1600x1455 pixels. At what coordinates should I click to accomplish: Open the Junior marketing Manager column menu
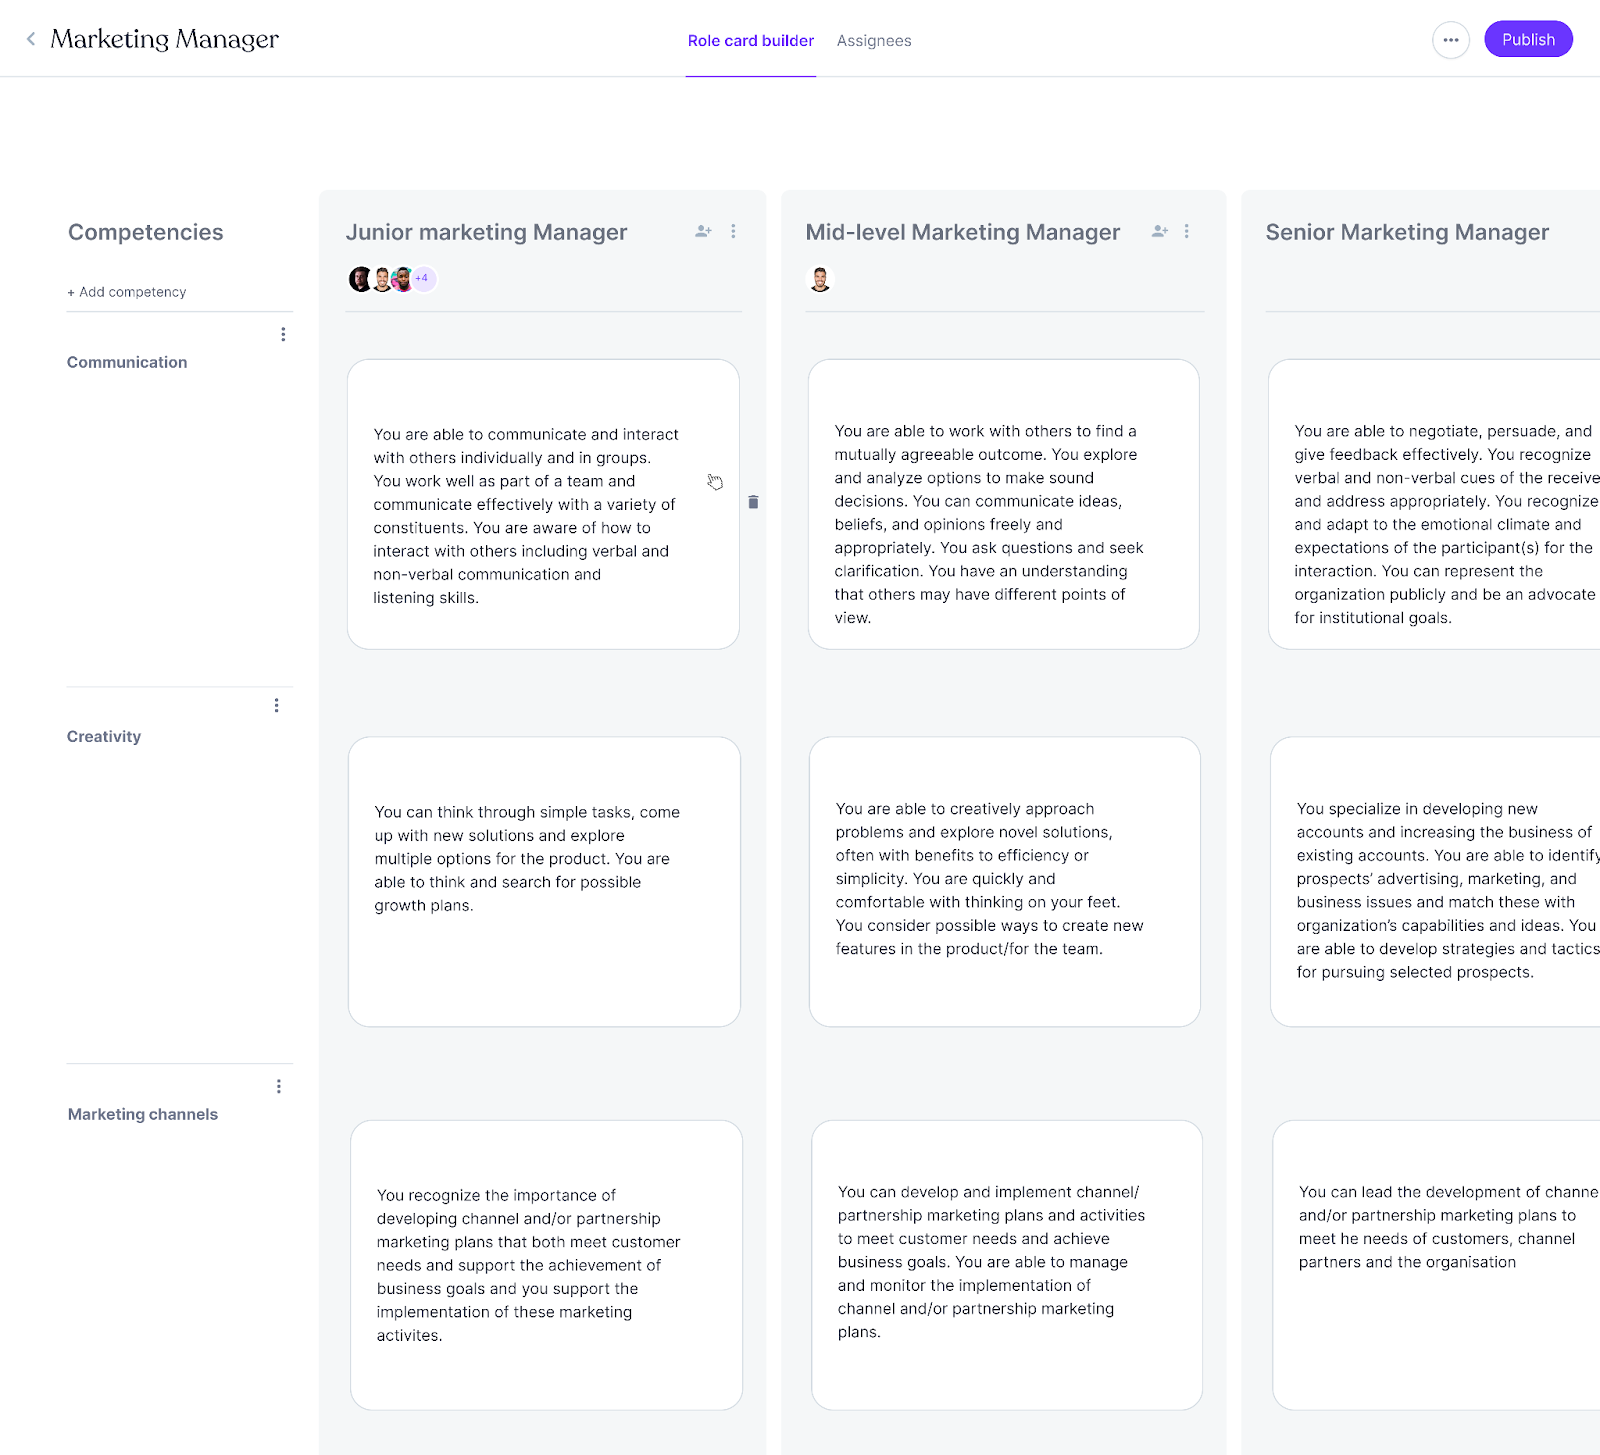click(x=733, y=231)
